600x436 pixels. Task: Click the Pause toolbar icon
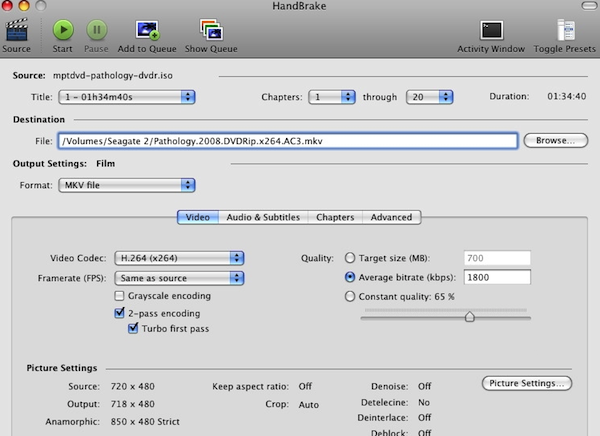[96, 30]
